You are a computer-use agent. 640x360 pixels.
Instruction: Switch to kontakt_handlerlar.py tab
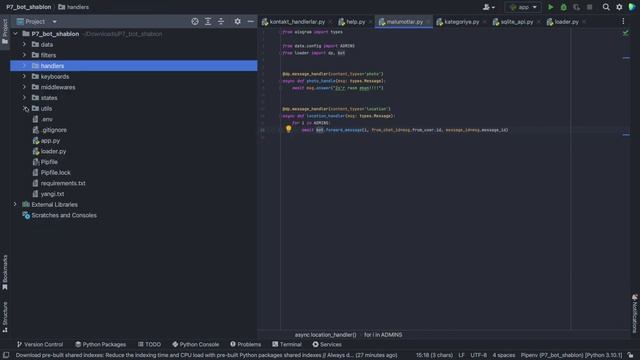point(294,22)
